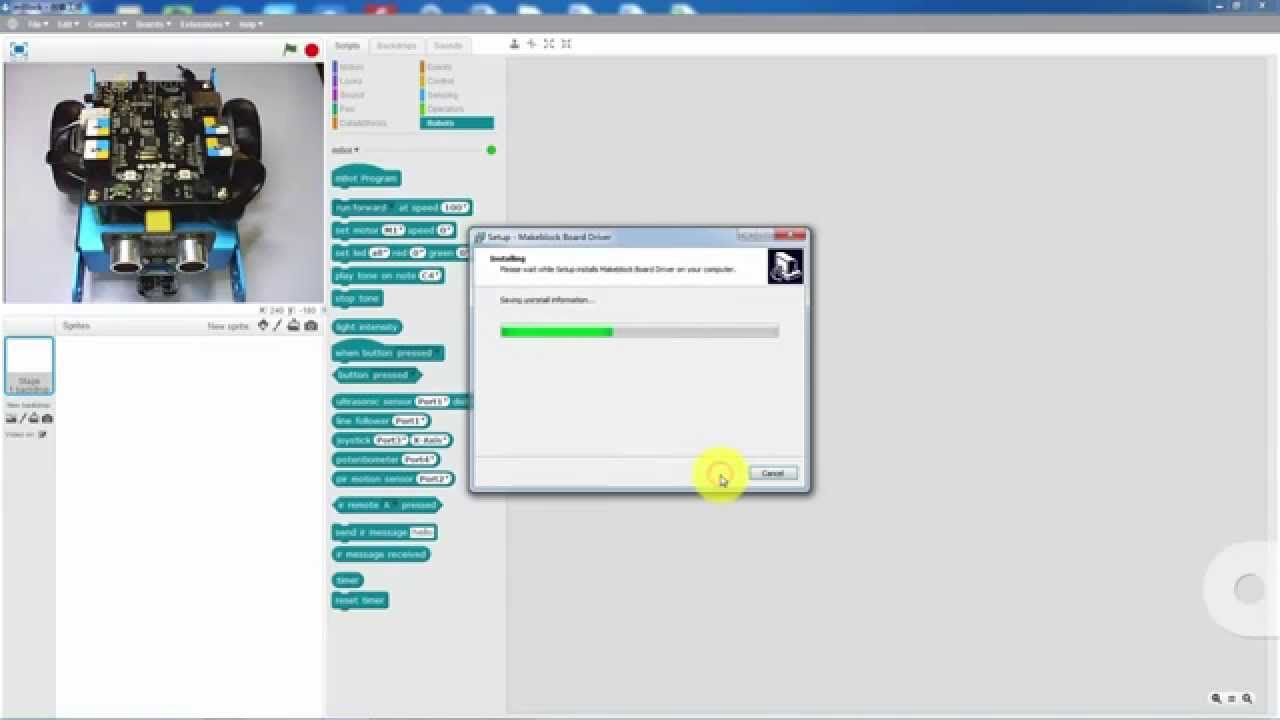The image size is (1280, 720).
Task: Click the hello field in send ir message block
Action: (422, 533)
